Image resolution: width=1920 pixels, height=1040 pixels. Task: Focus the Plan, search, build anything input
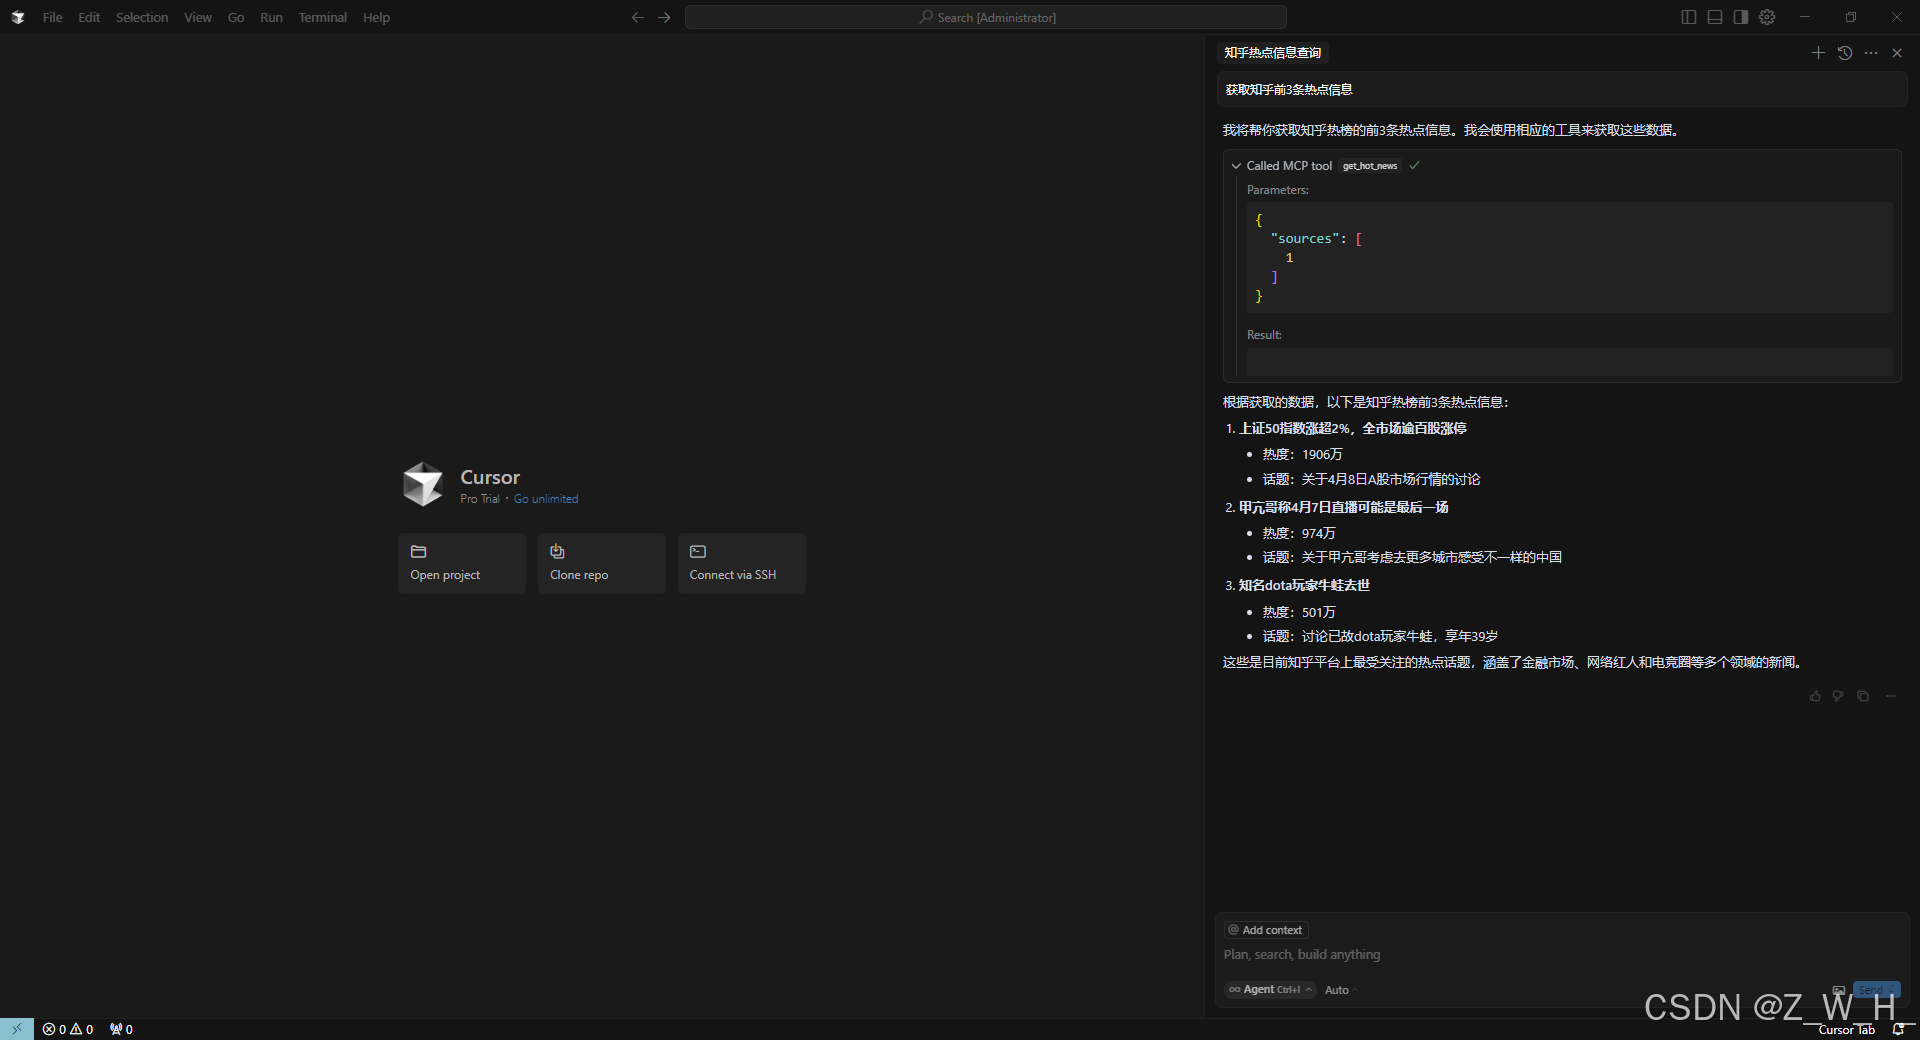1560,955
